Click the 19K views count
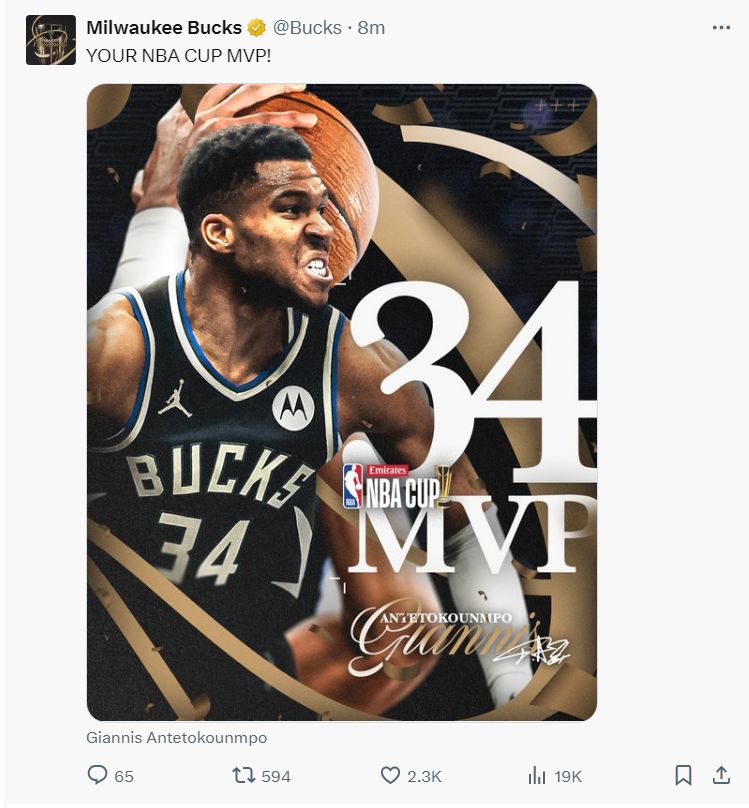This screenshot has width=749, height=808. click(x=569, y=776)
